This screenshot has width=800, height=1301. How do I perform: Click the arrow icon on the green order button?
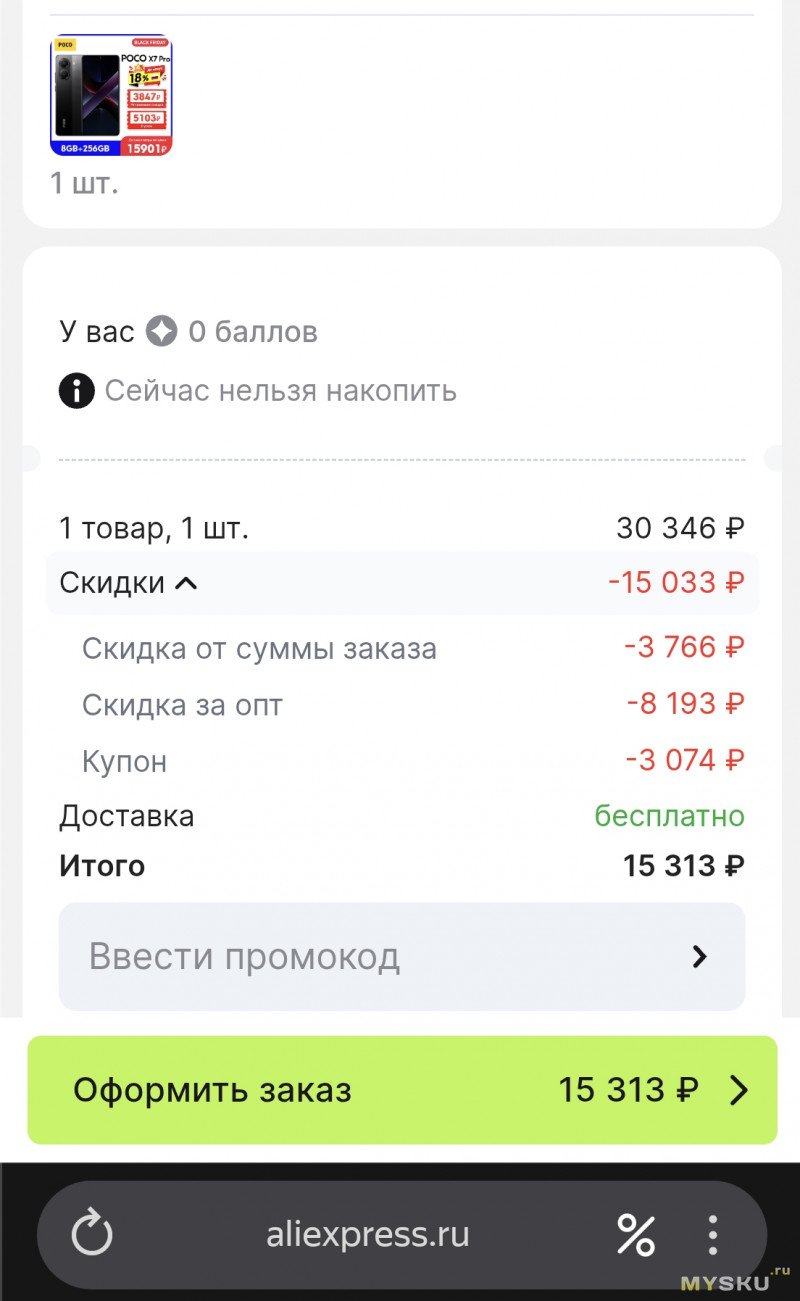click(738, 1090)
